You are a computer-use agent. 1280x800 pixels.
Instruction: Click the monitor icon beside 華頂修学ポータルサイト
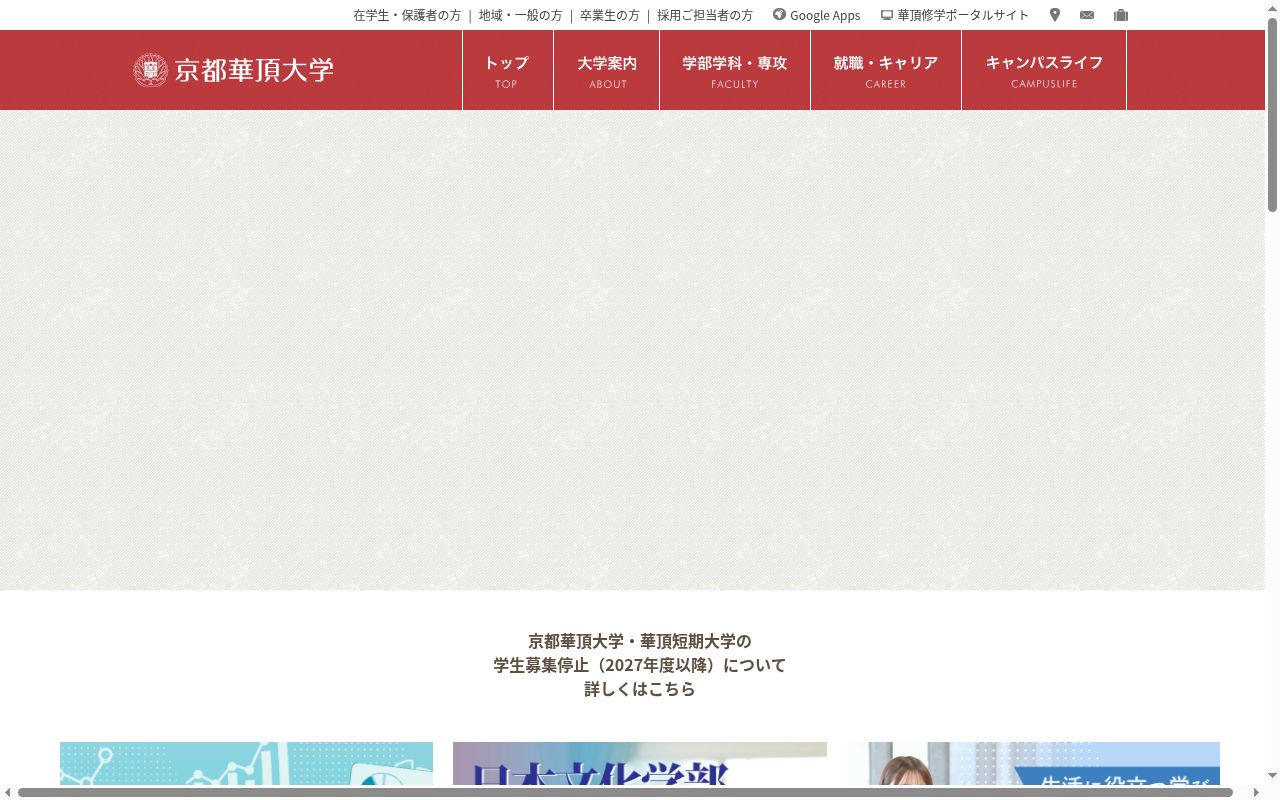coord(886,15)
